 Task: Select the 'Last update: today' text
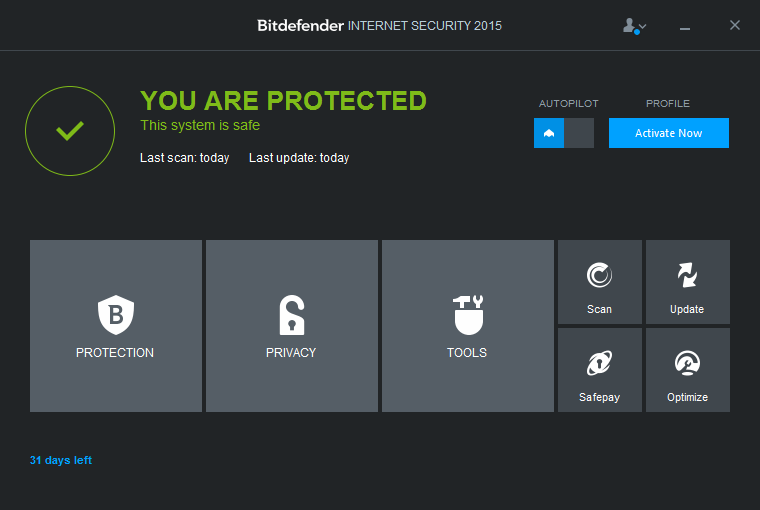(x=299, y=158)
